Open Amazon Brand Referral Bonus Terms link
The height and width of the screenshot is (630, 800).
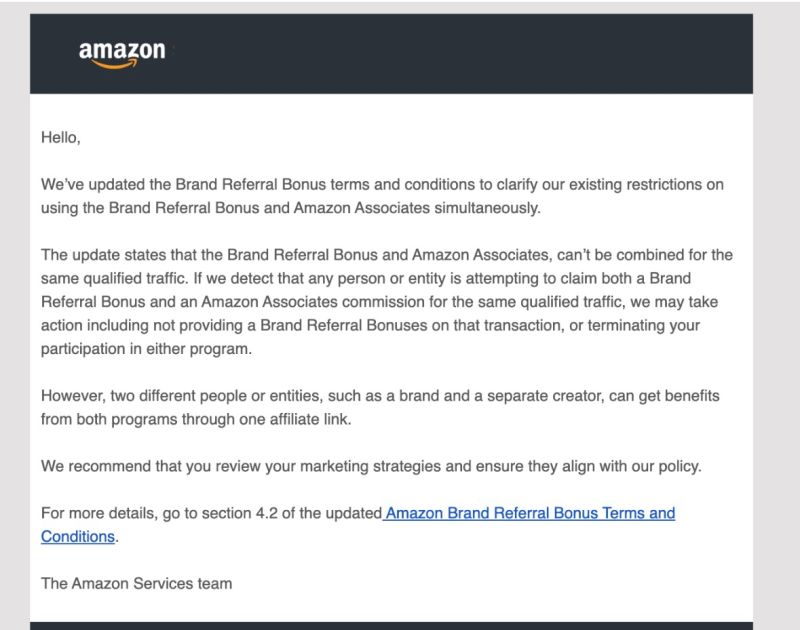530,513
